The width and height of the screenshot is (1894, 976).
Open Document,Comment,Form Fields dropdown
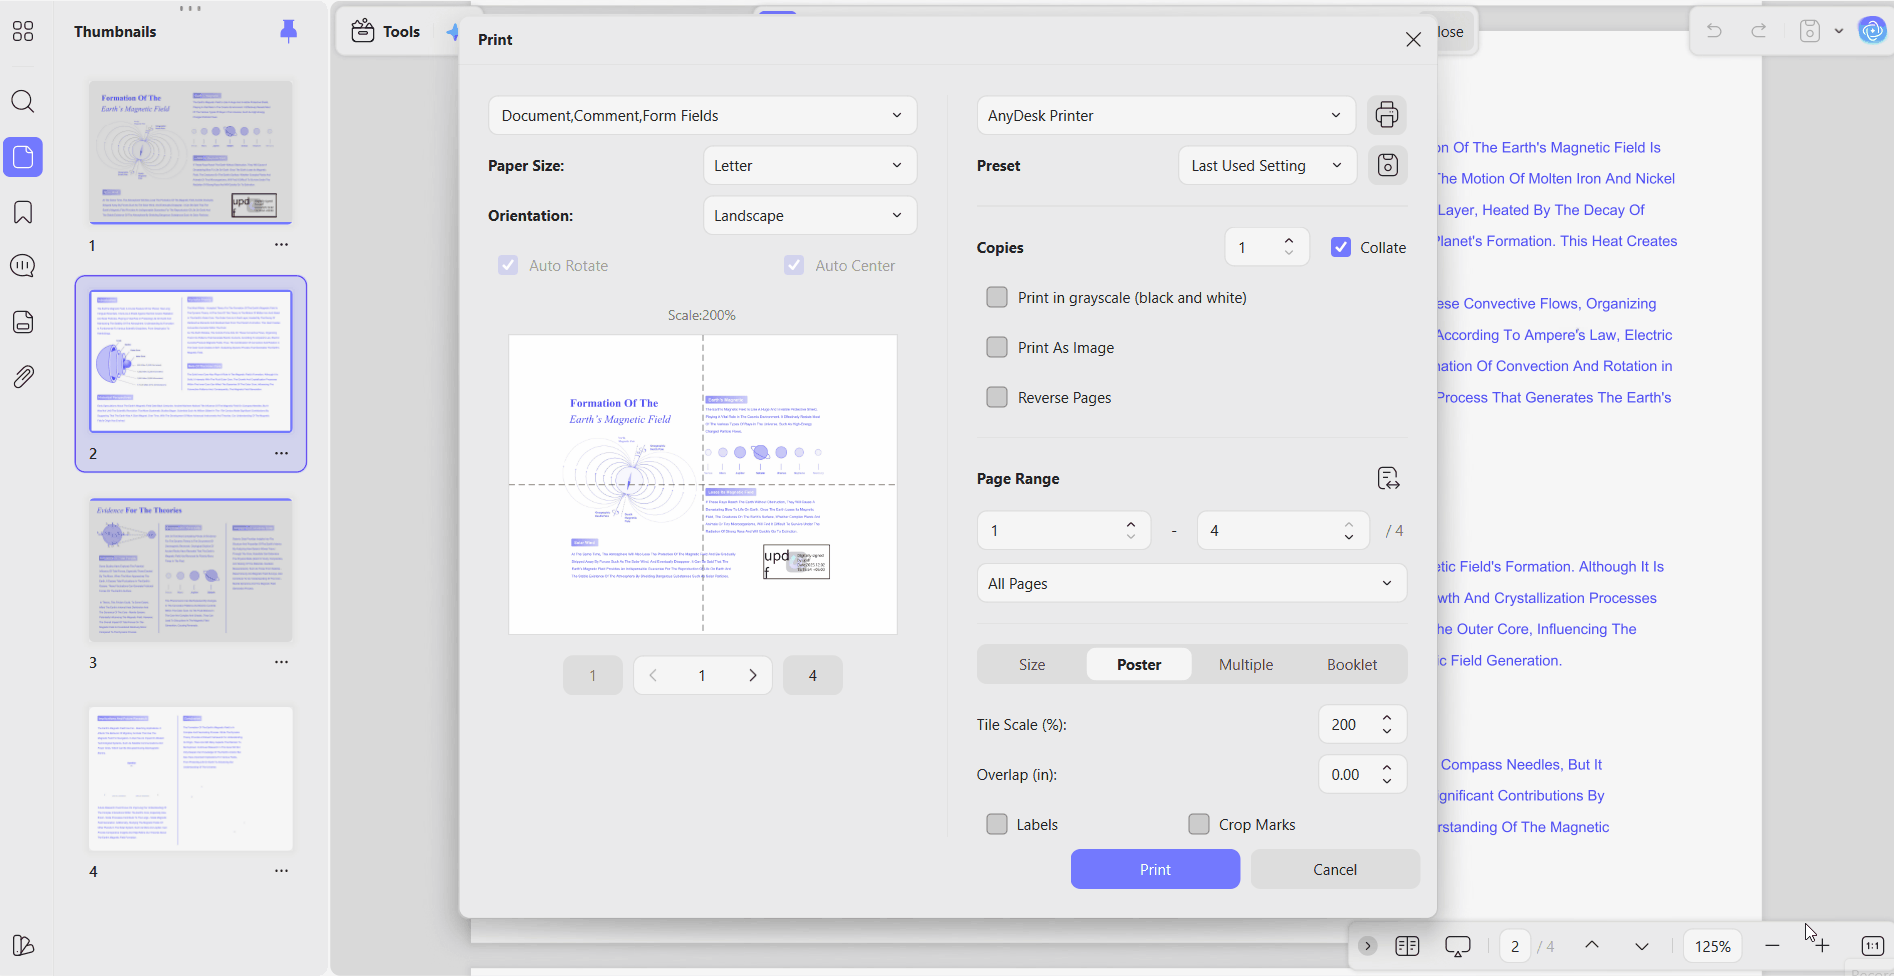[702, 115]
